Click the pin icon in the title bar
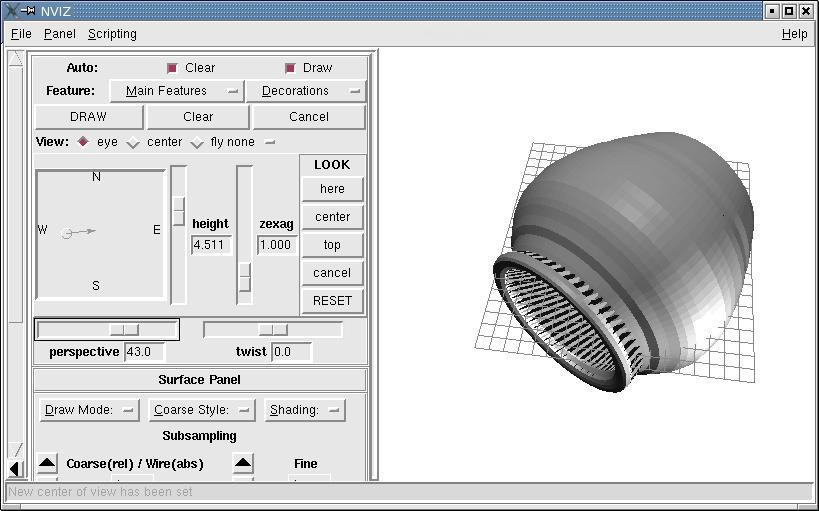819x511 pixels. (27, 10)
